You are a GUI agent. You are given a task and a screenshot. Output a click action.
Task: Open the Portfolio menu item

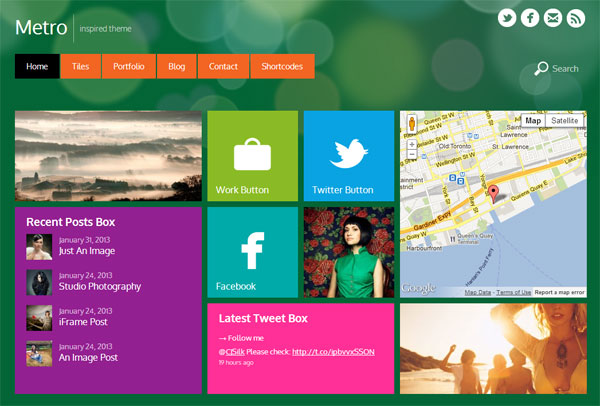click(x=128, y=66)
